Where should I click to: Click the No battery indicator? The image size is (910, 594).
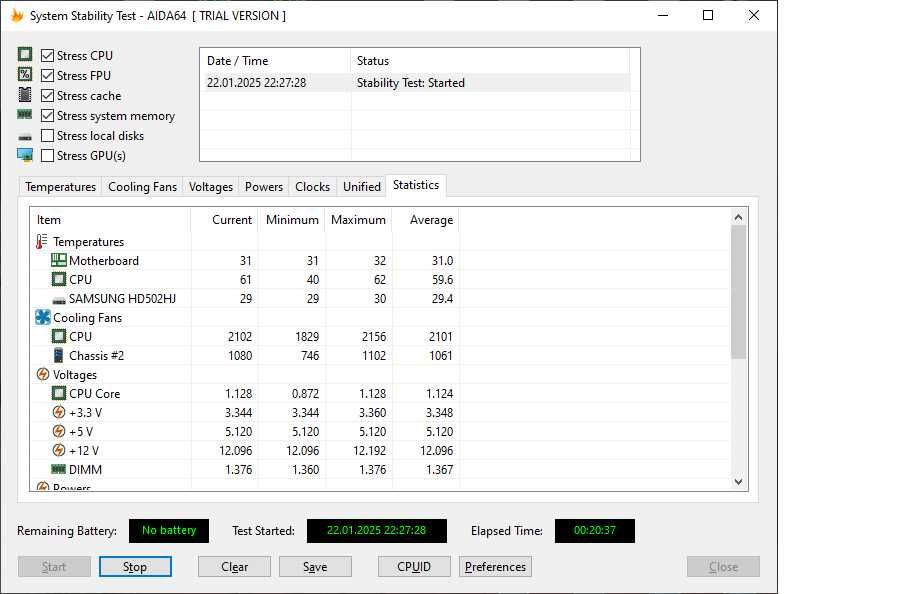coord(169,530)
